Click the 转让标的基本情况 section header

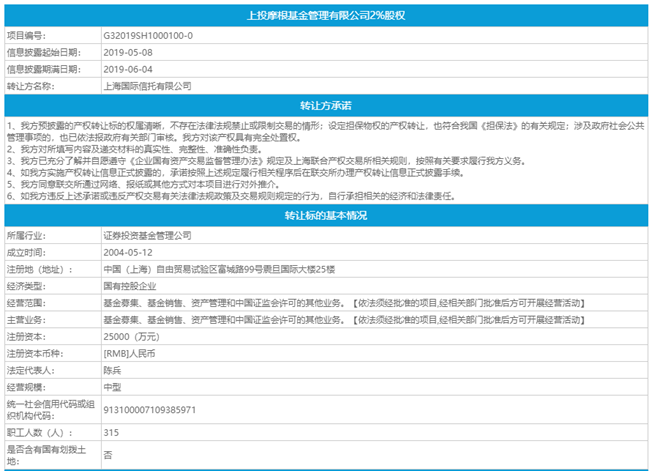[326, 215]
